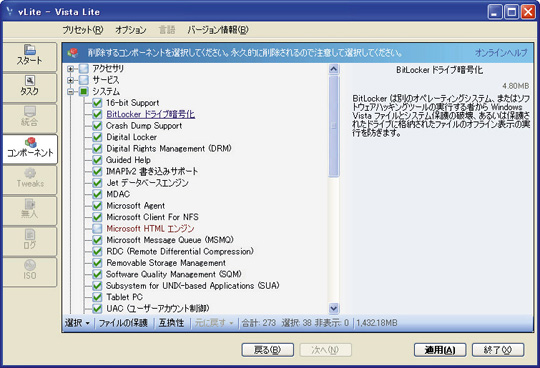
Task: Click the ファイルの保護 button
Action: pyautogui.click(x=123, y=323)
